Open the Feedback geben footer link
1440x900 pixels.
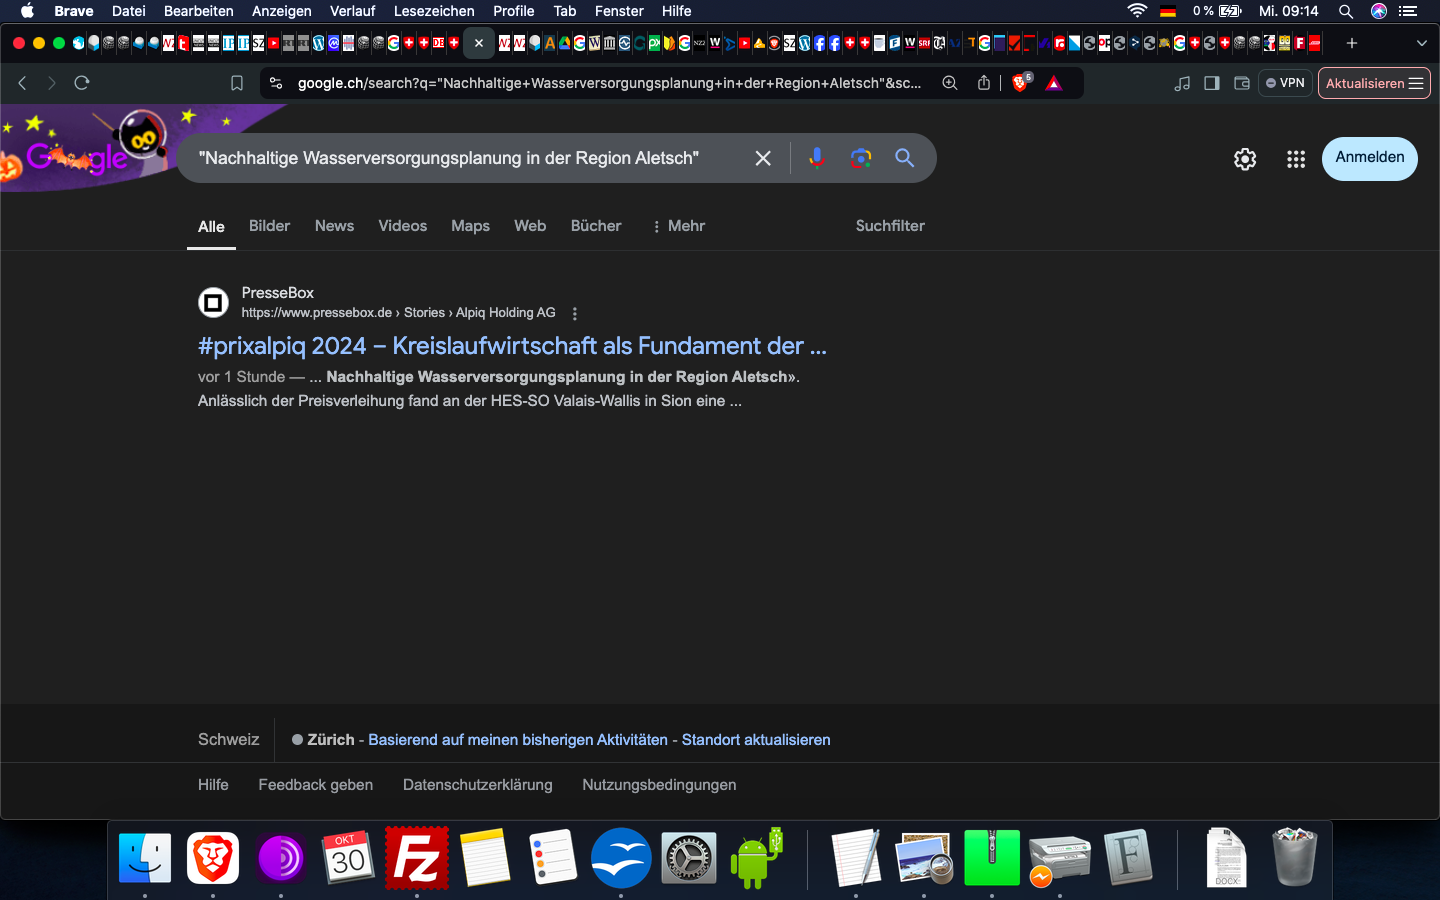tap(316, 785)
